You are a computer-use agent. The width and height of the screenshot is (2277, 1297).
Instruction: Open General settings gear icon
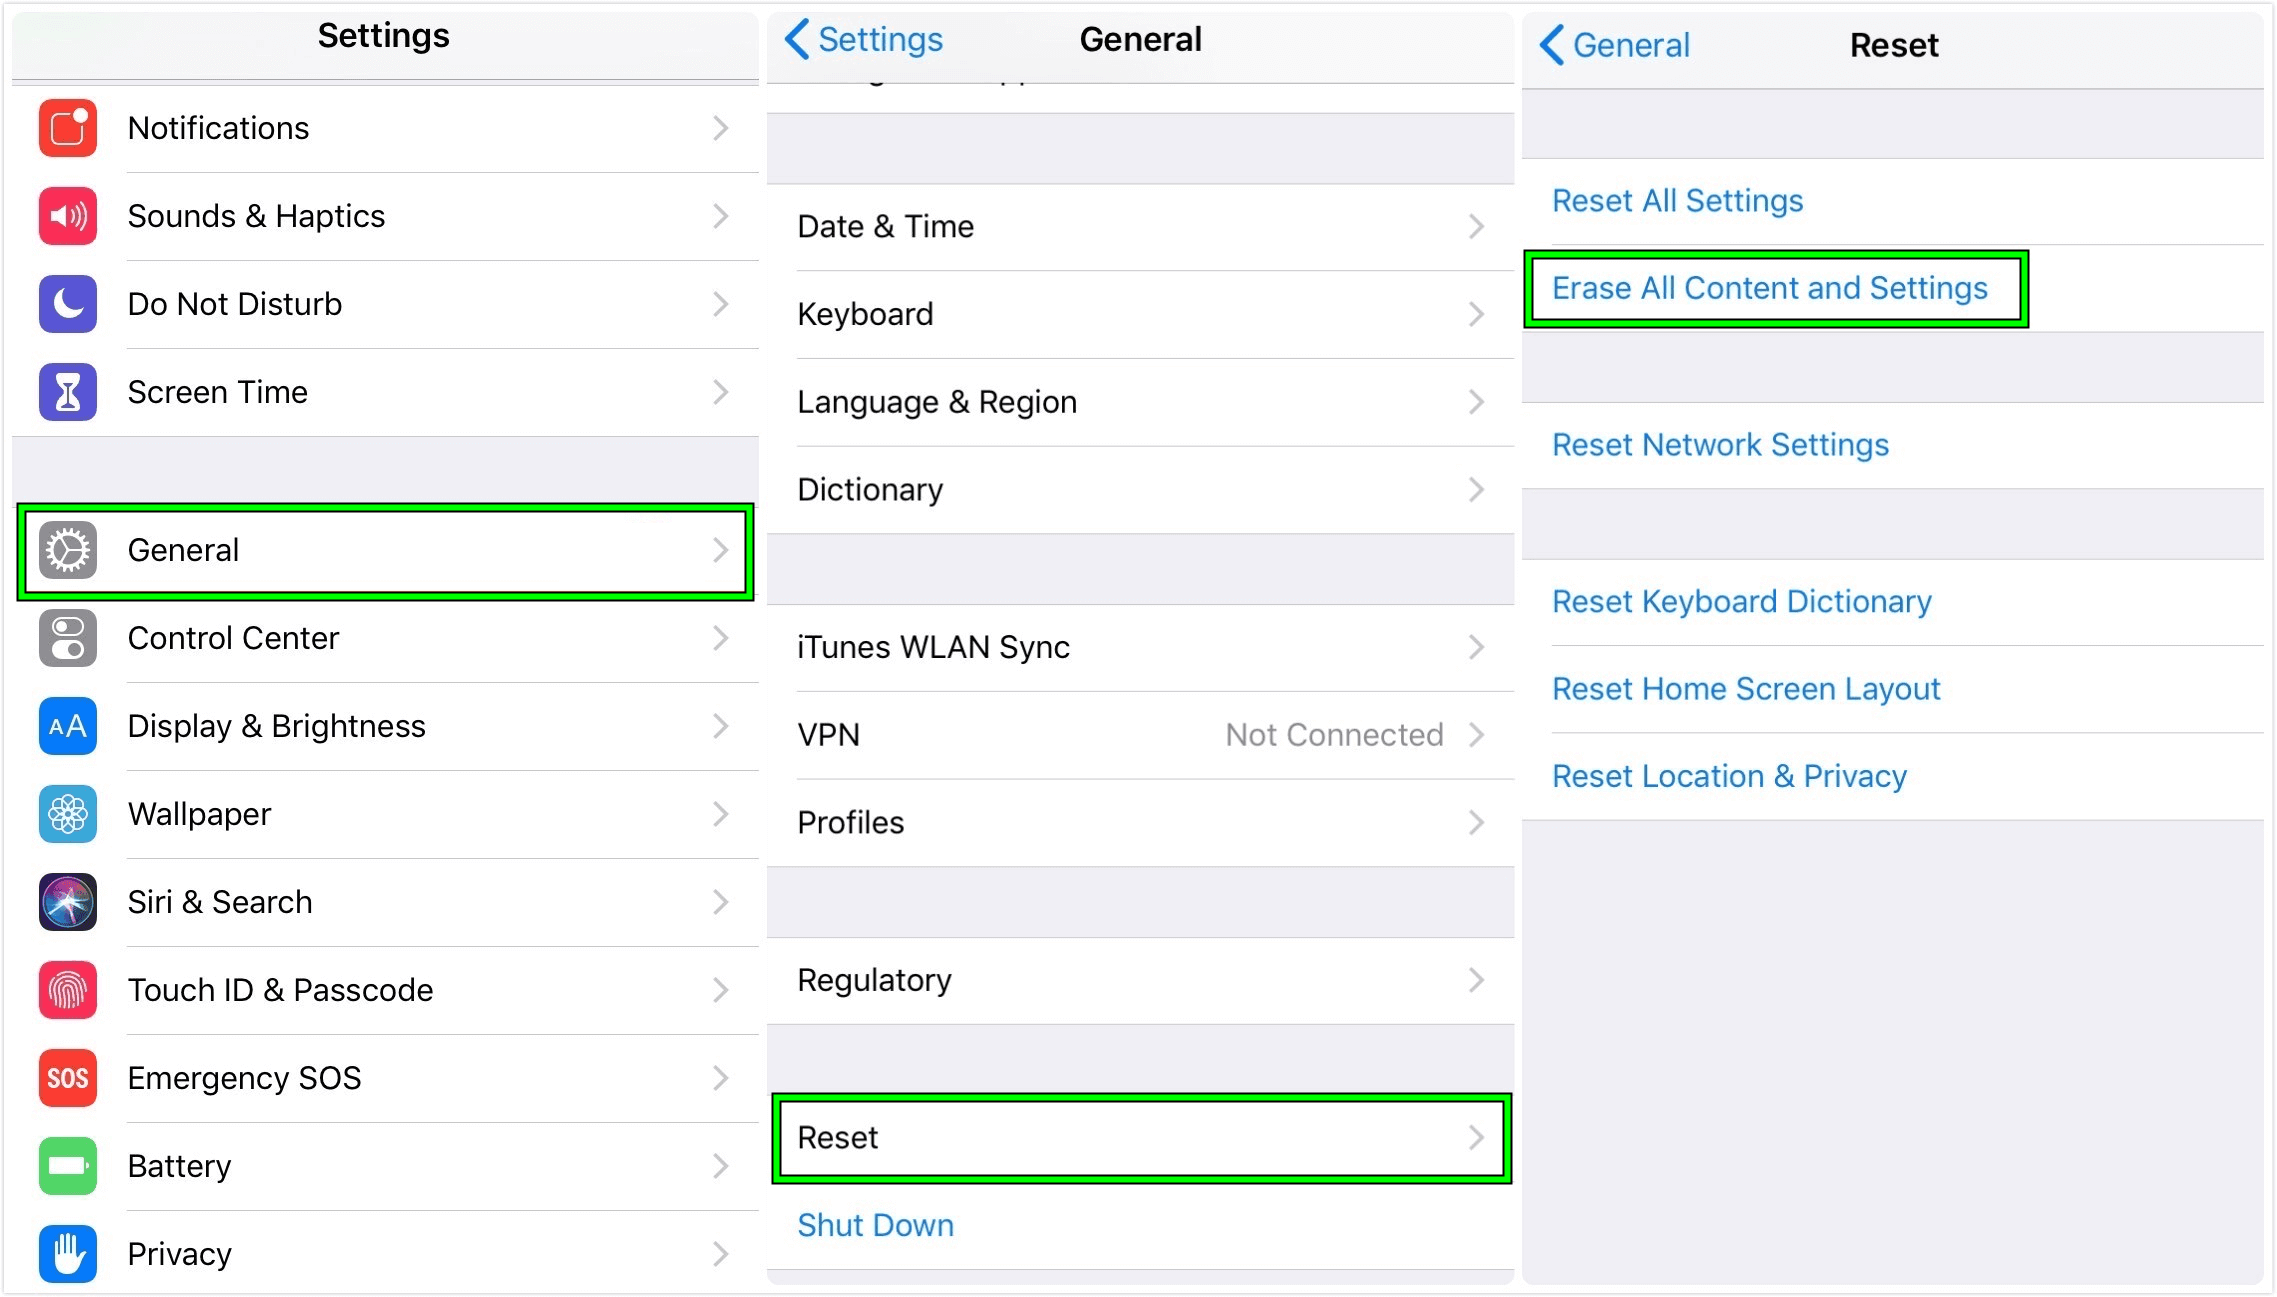pos(66,549)
